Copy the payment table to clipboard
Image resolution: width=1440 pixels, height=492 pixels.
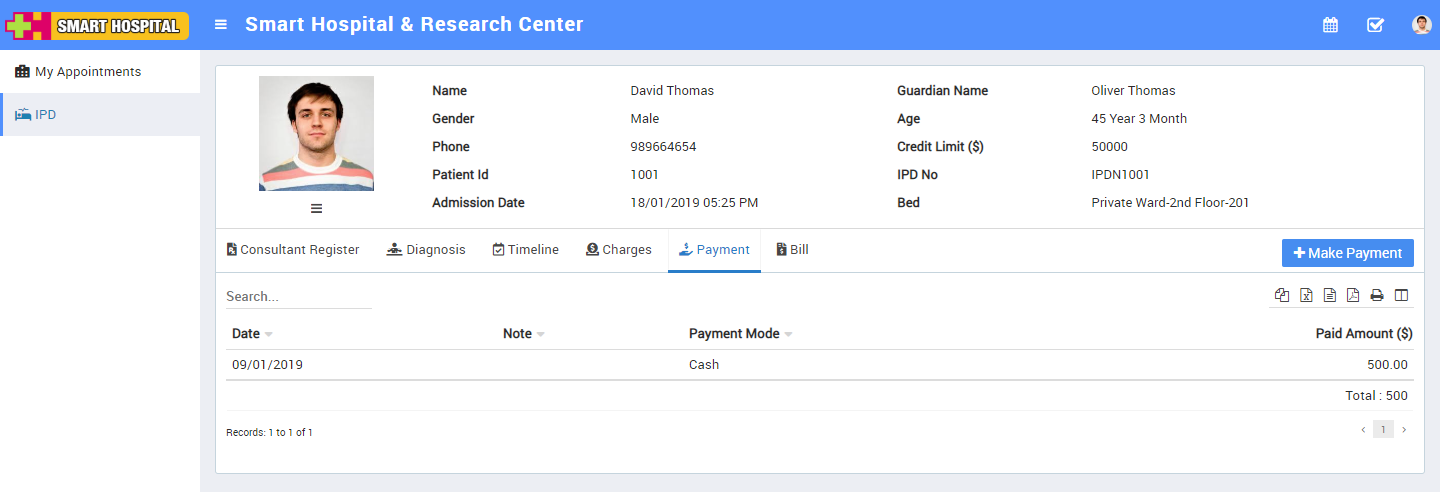(1282, 295)
